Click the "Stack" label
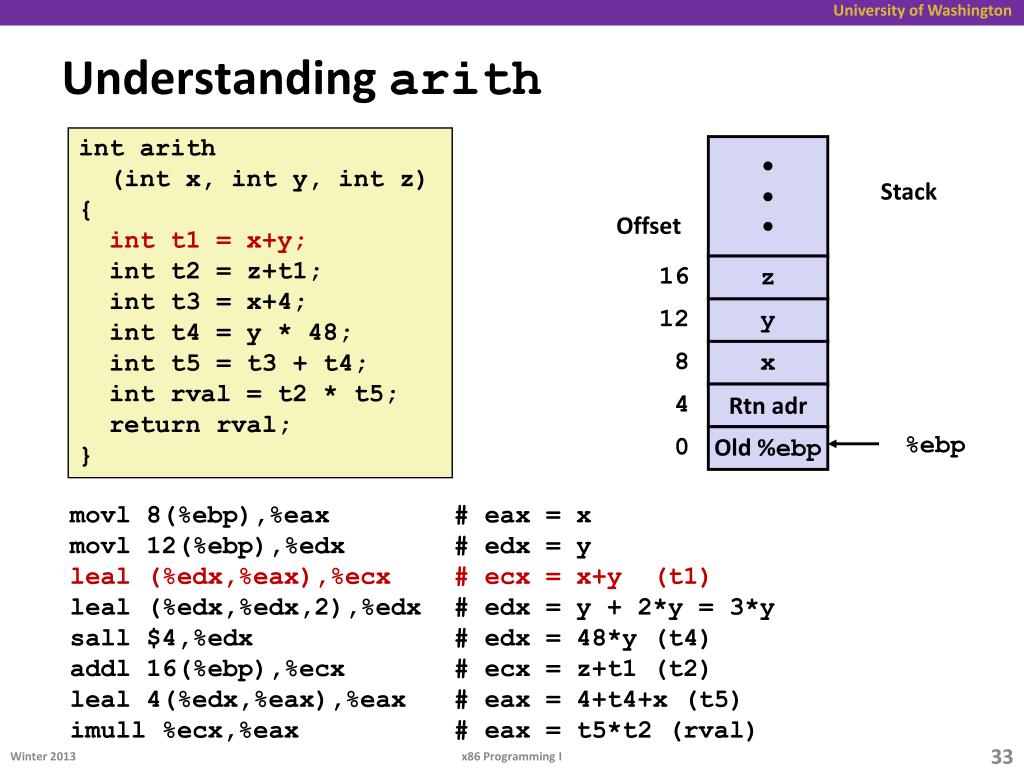 pyautogui.click(x=908, y=192)
